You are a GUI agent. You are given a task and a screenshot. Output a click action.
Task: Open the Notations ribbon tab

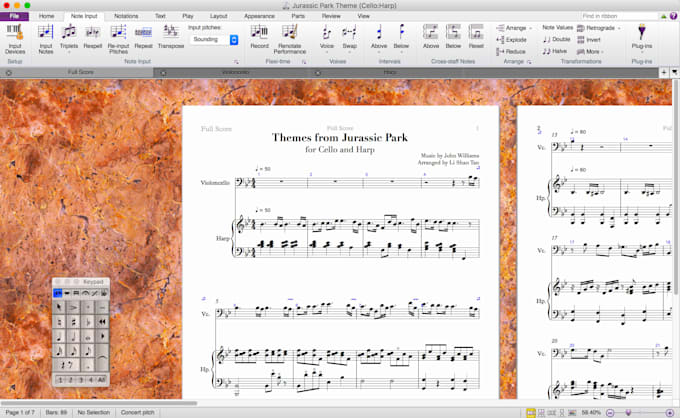click(x=126, y=16)
